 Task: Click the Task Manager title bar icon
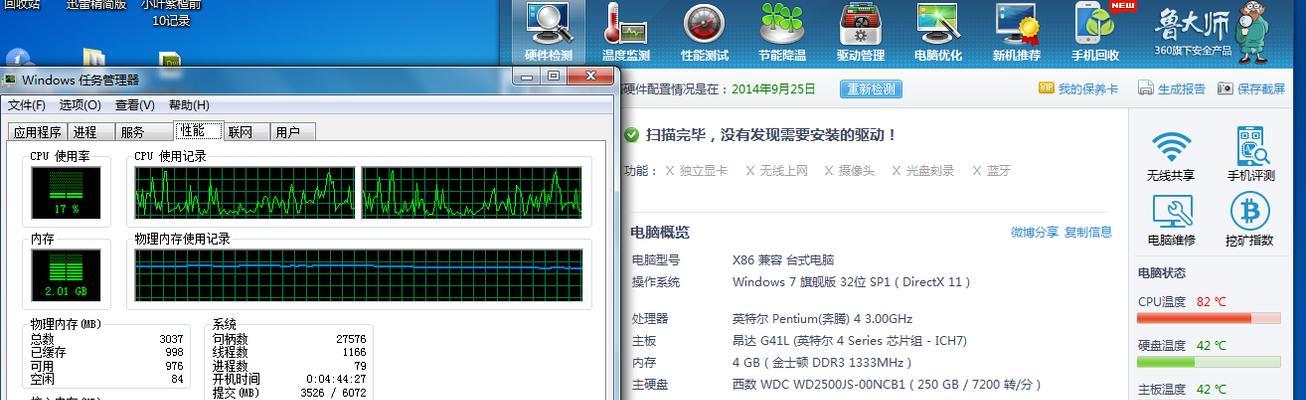11,80
